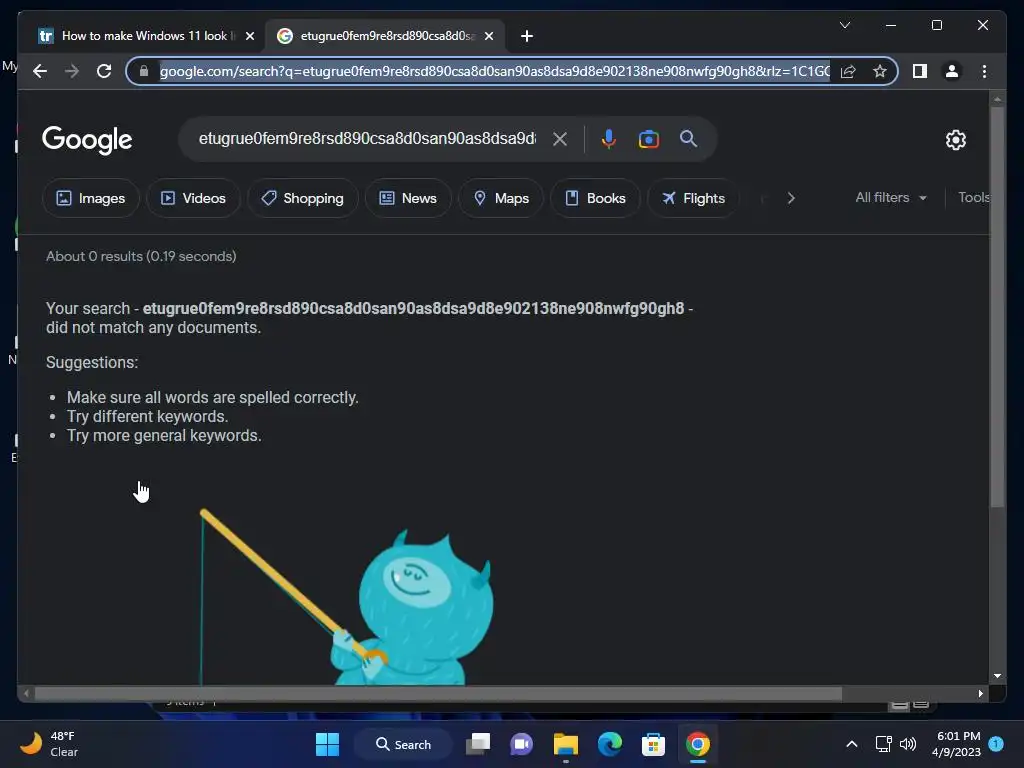Click 'Try different keywords.' suggestion text

pos(148,417)
